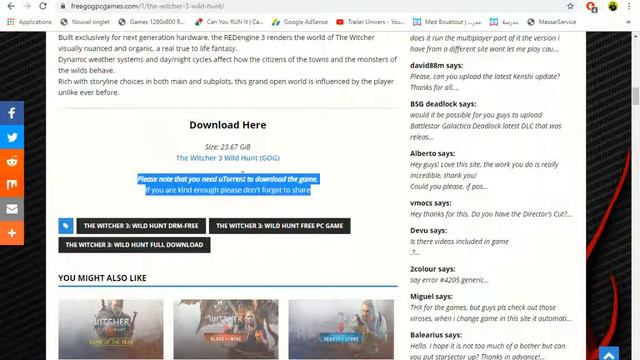Open the Nouvel onglet bookmark
The image size is (640, 360).
click(x=85, y=22)
